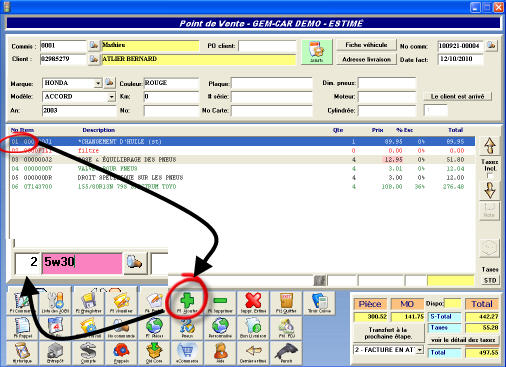Click the Le client est arrivé button
Screen dimensions: 506x367
pos(457,96)
